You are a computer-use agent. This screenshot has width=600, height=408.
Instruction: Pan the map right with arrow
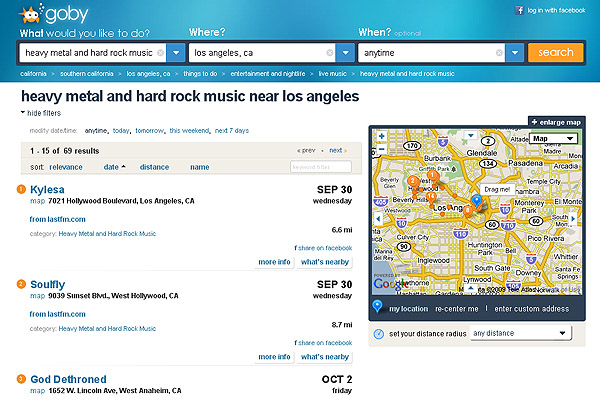coord(573,219)
